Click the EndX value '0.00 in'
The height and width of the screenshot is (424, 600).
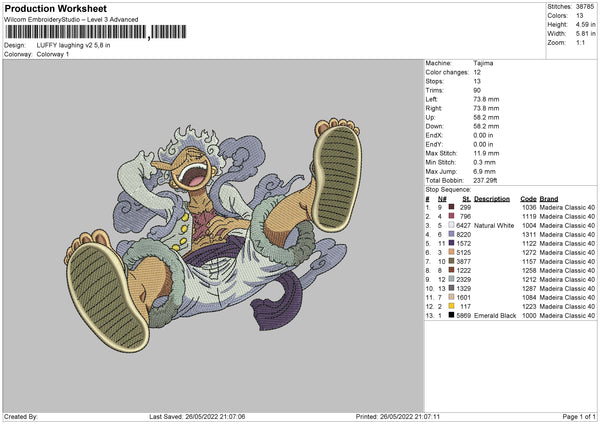click(x=483, y=135)
